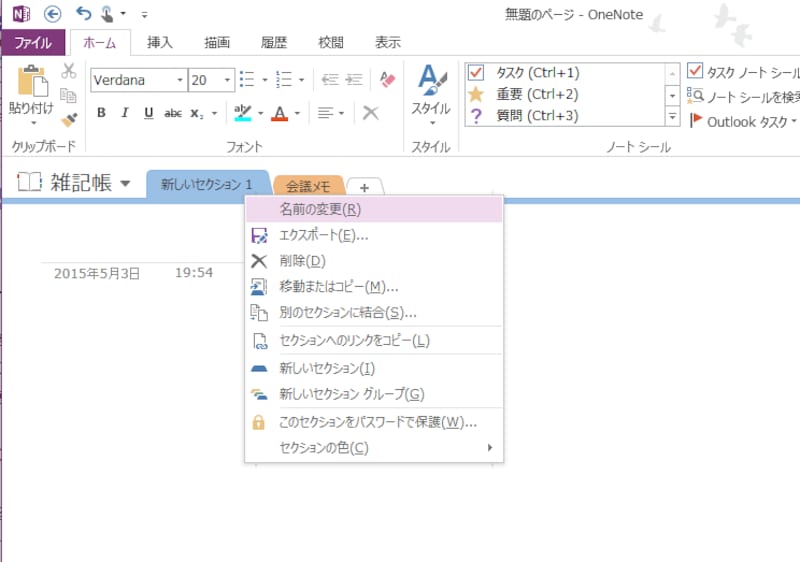Switch to the 表示 ribbon tab
The image size is (800, 562).
point(388,42)
